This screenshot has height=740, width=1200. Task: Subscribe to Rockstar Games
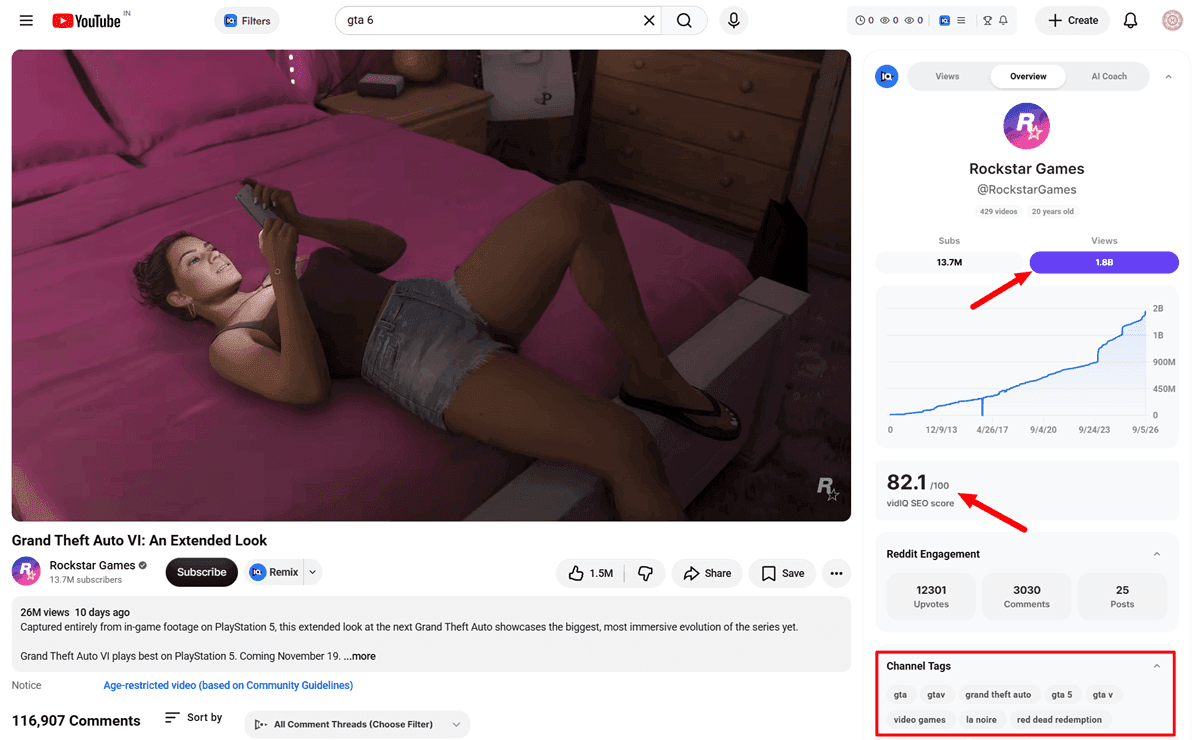(201, 572)
